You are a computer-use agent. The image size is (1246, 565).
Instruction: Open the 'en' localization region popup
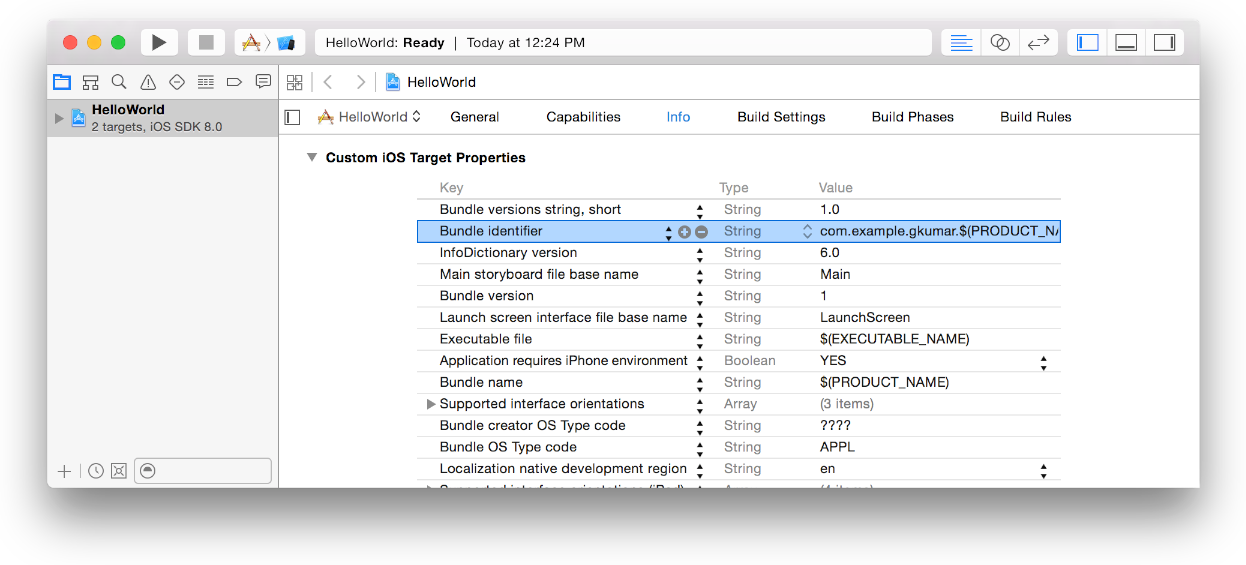(1044, 469)
